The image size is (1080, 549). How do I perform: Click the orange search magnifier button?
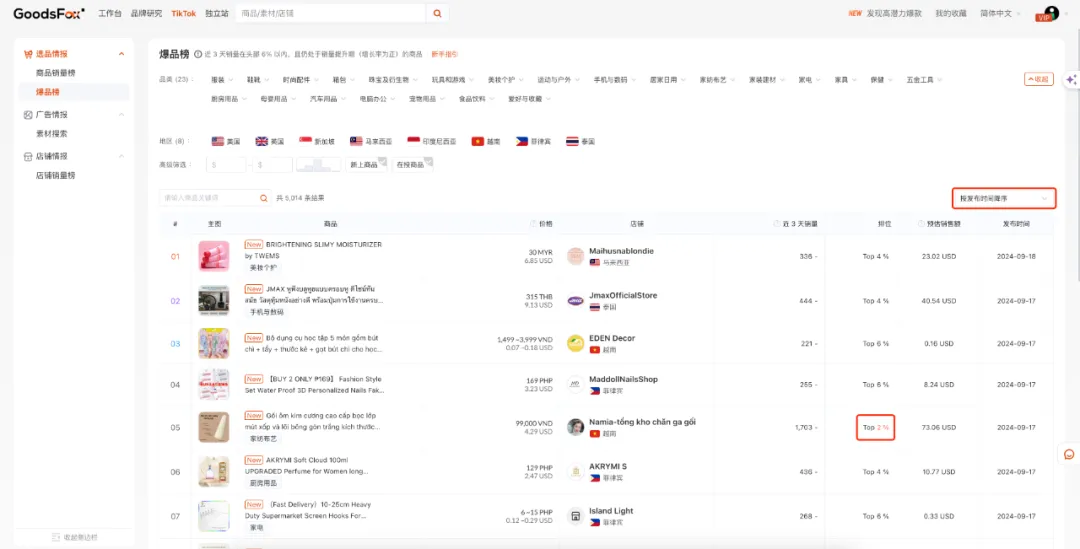pyautogui.click(x=437, y=13)
